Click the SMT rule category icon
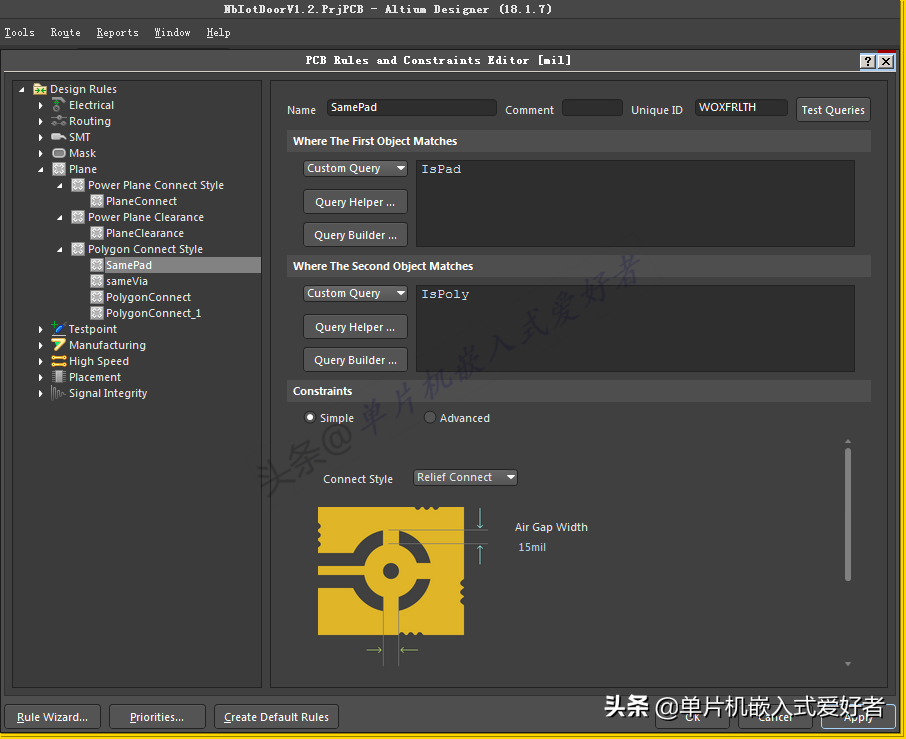 point(59,137)
